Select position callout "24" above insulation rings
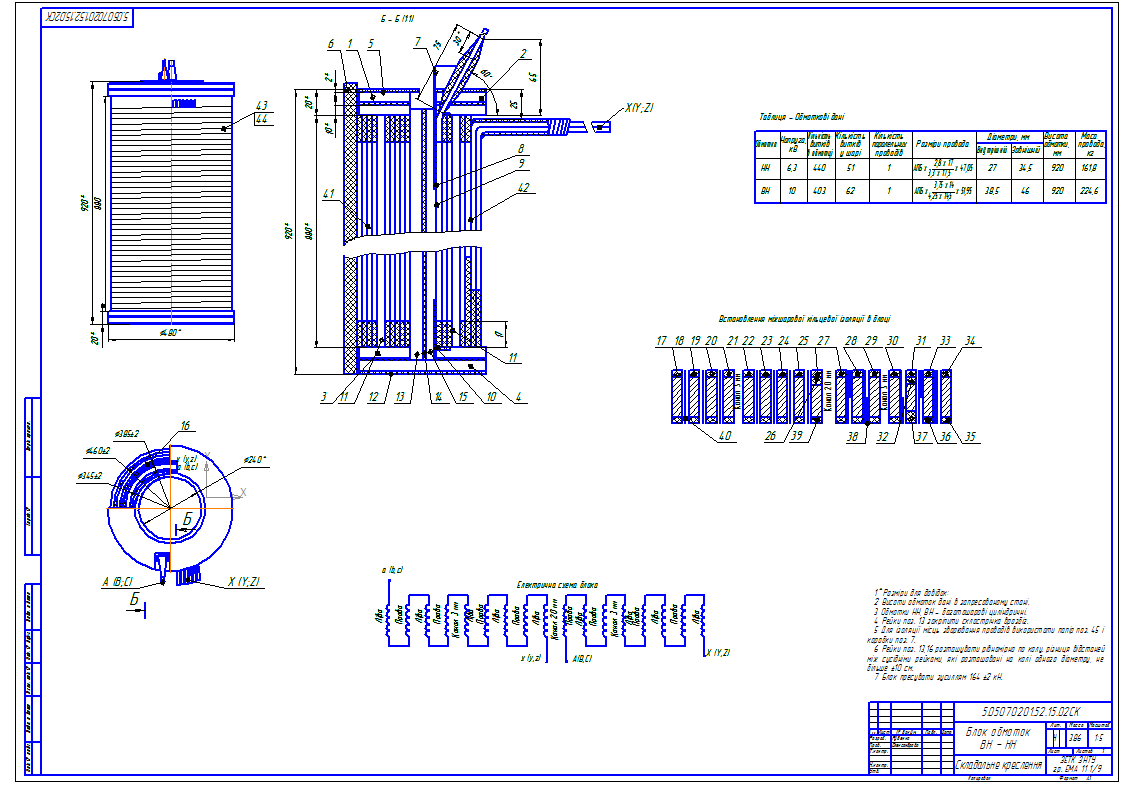Screen dimensions: 1125x785 click(783, 341)
